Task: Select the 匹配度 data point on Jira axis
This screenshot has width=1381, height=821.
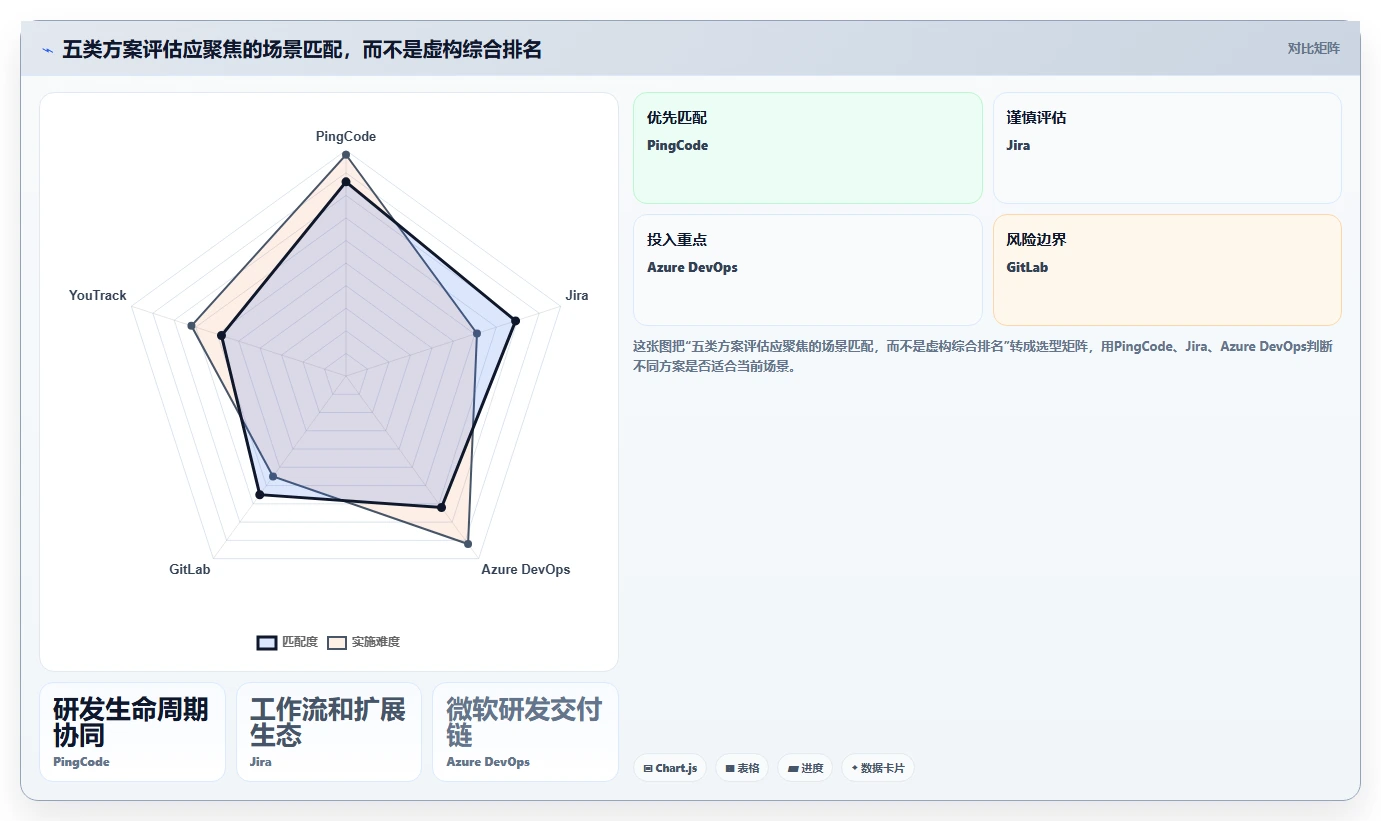Action: (516, 321)
